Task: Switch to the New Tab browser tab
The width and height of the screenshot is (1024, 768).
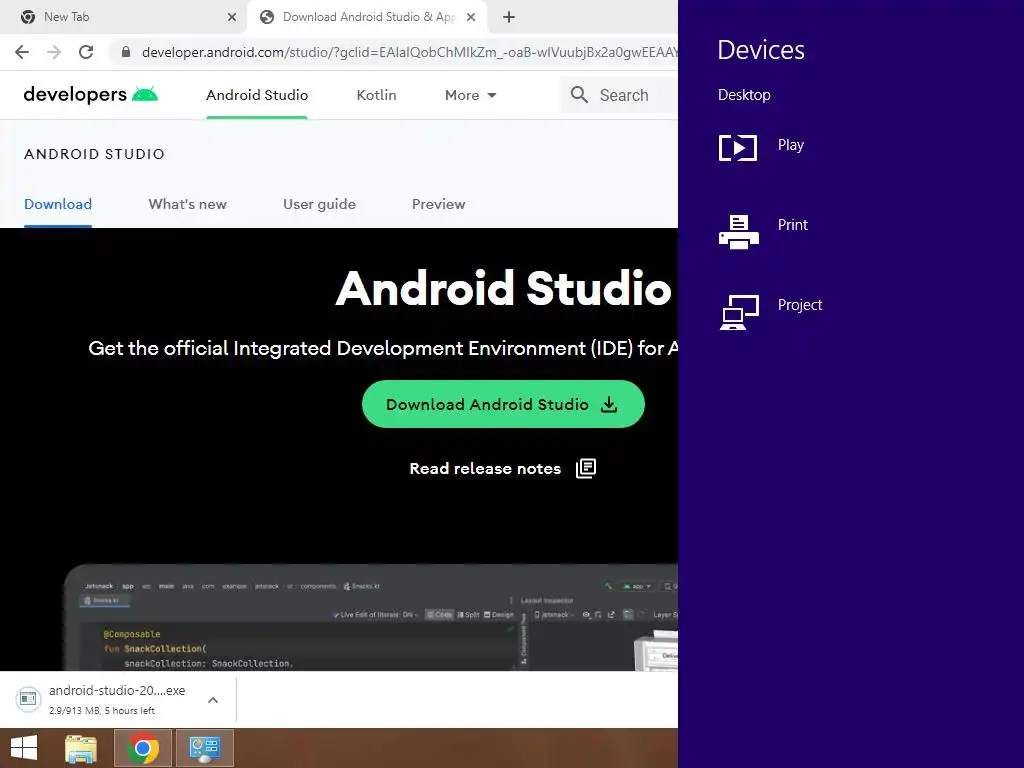Action: 124,17
